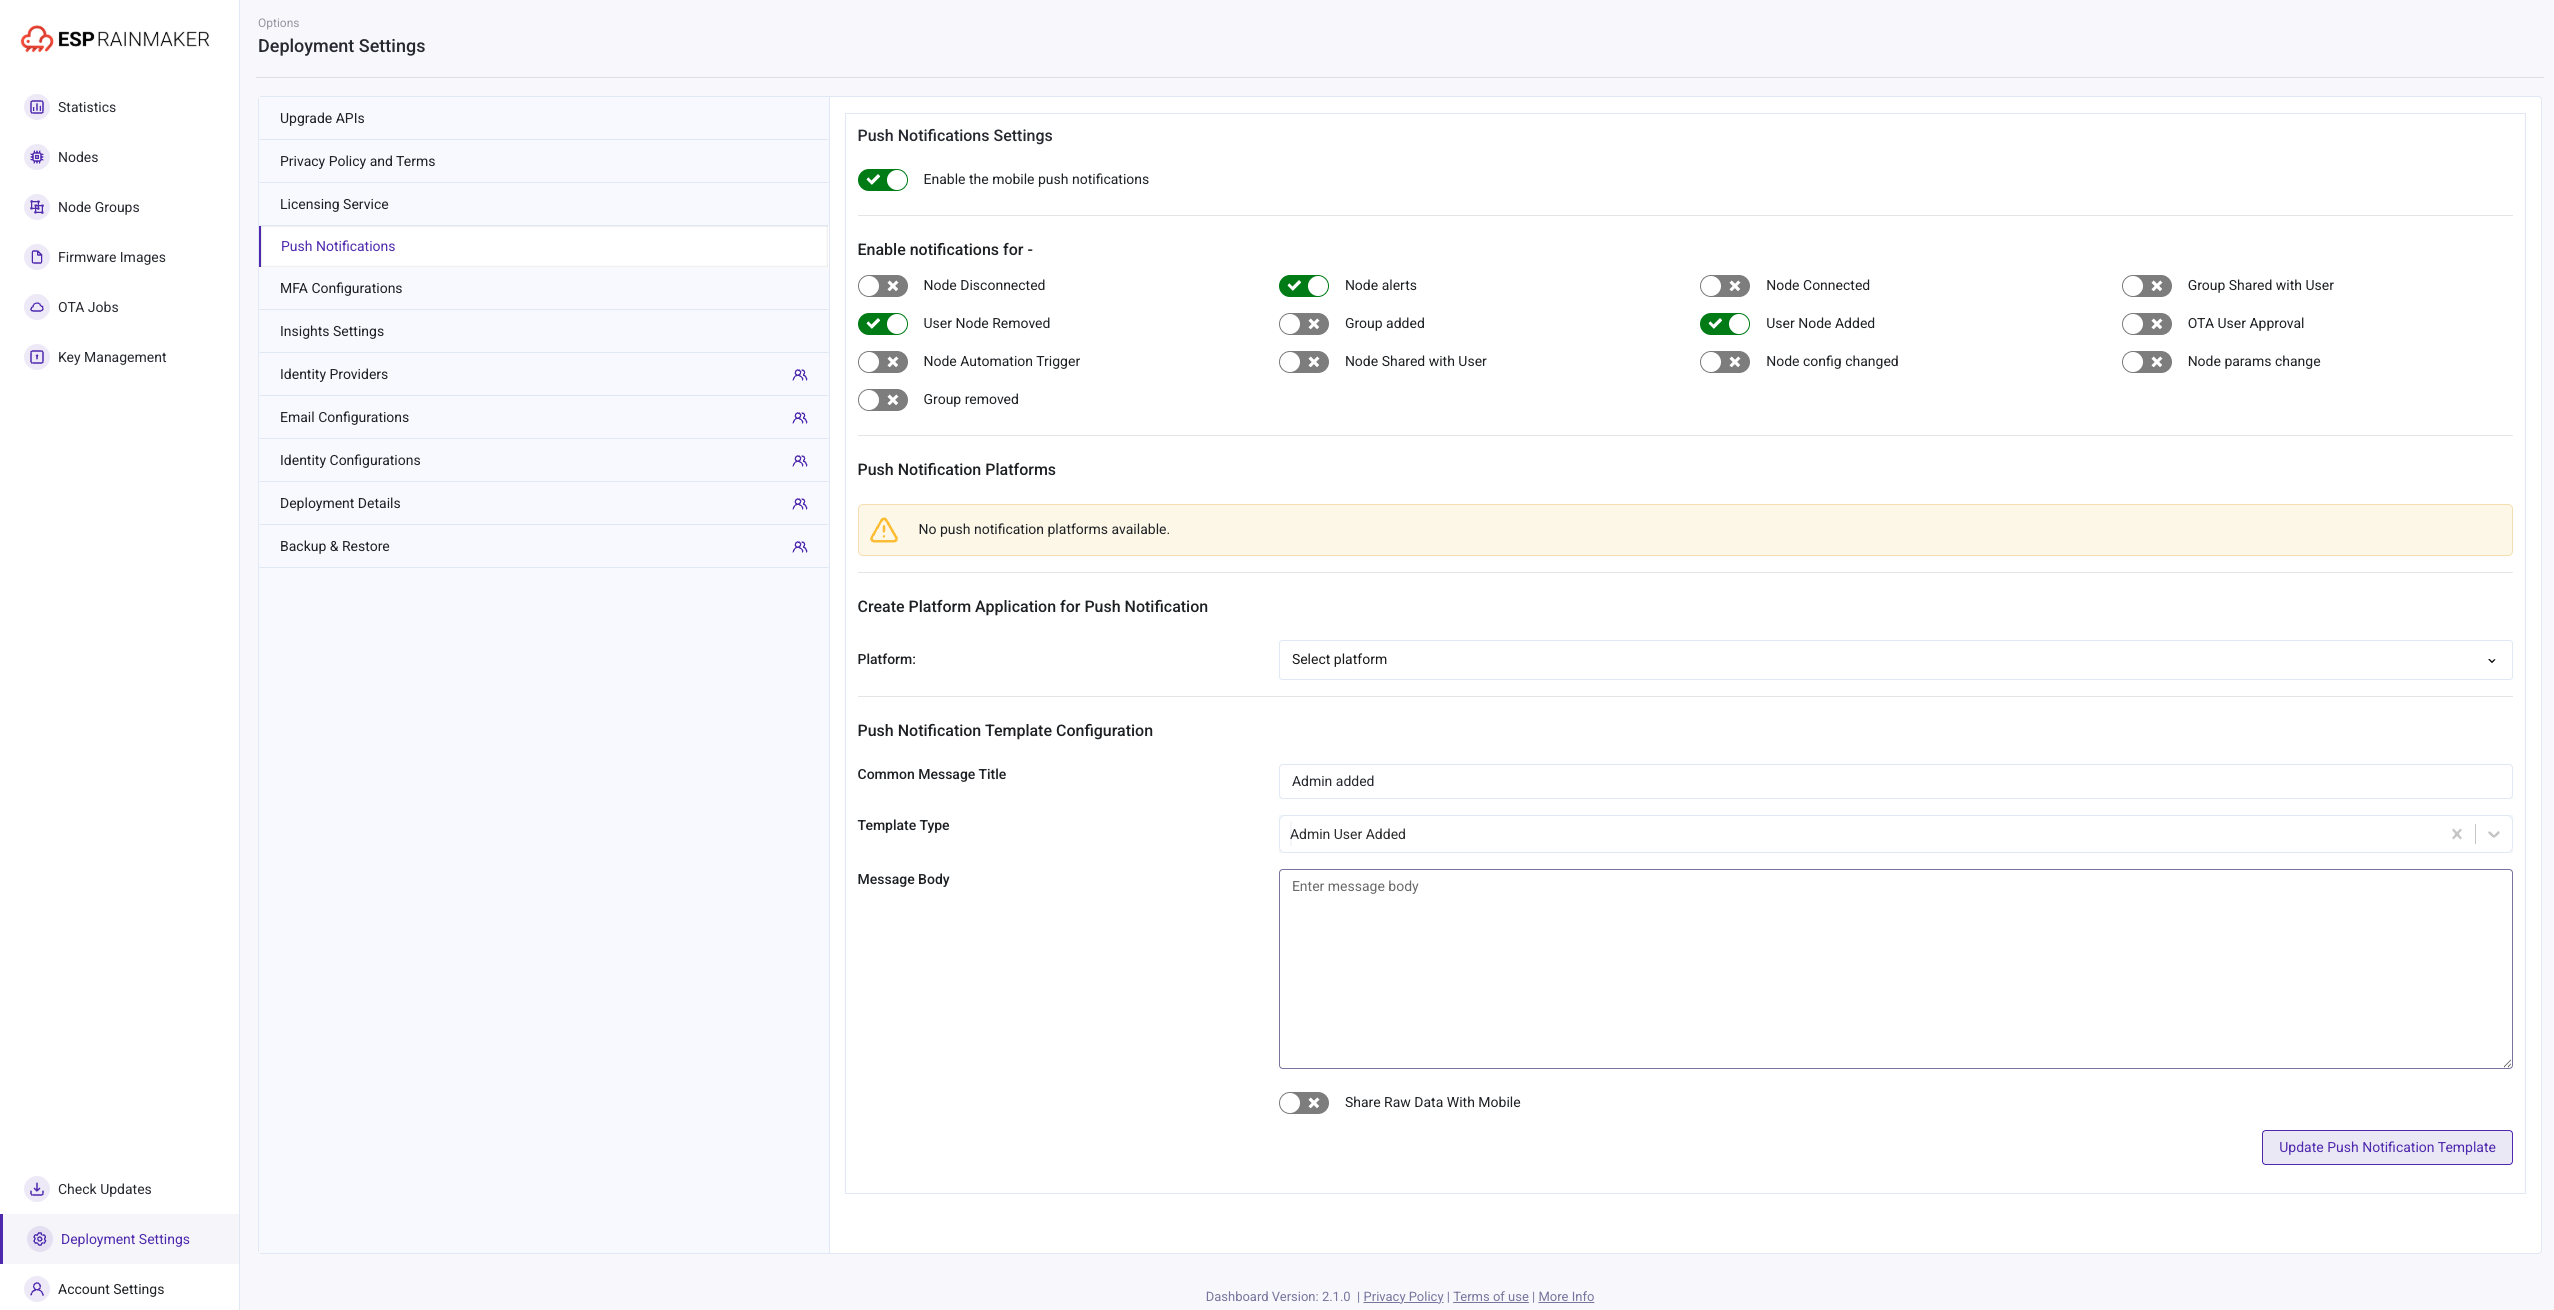Viewport: 2554px width, 1310px height.
Task: Enable the OTA User Approval toggle
Action: [x=2147, y=324]
